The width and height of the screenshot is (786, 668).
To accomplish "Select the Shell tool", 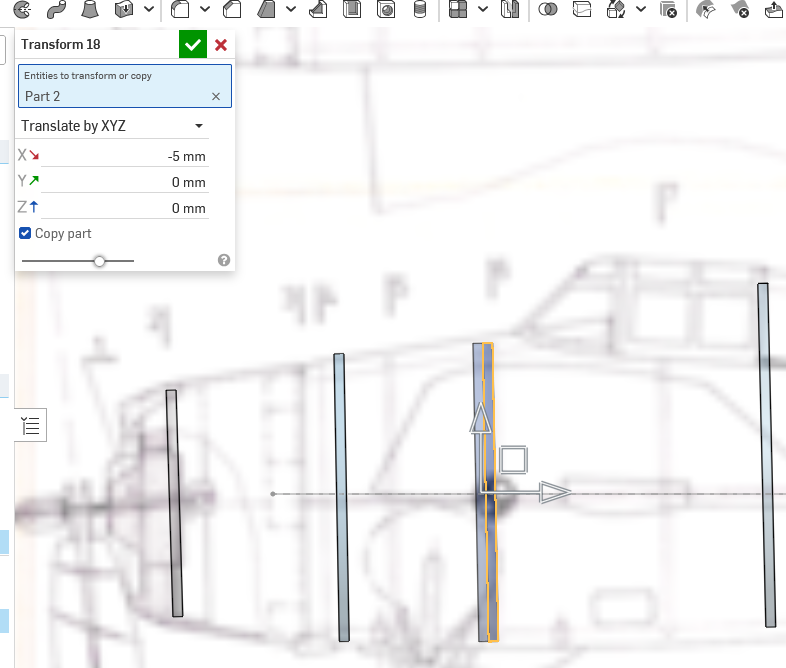I will point(352,9).
